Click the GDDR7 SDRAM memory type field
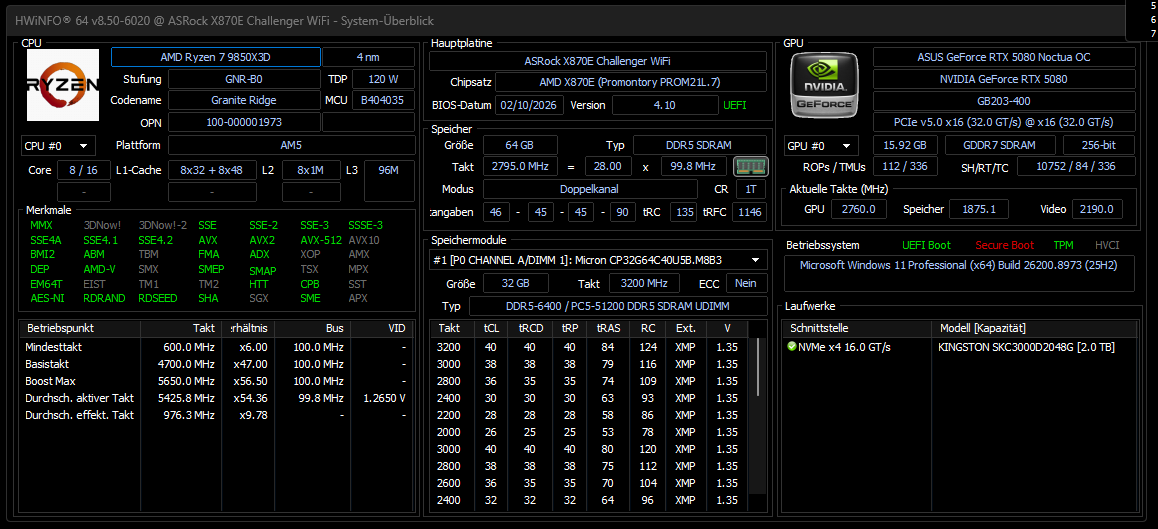The height and width of the screenshot is (529, 1158). click(999, 146)
